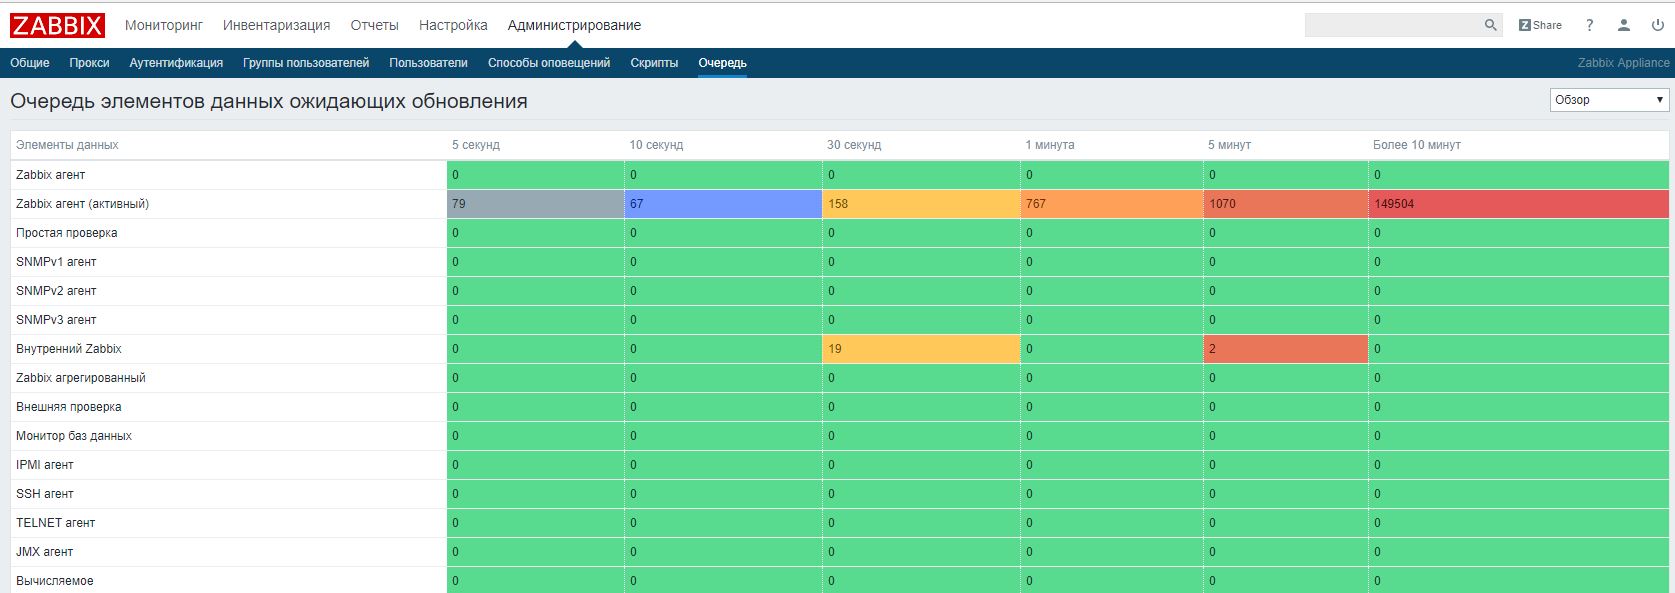Open the Отчеты menu
Viewport: 1675px width, 593px height.
(375, 25)
